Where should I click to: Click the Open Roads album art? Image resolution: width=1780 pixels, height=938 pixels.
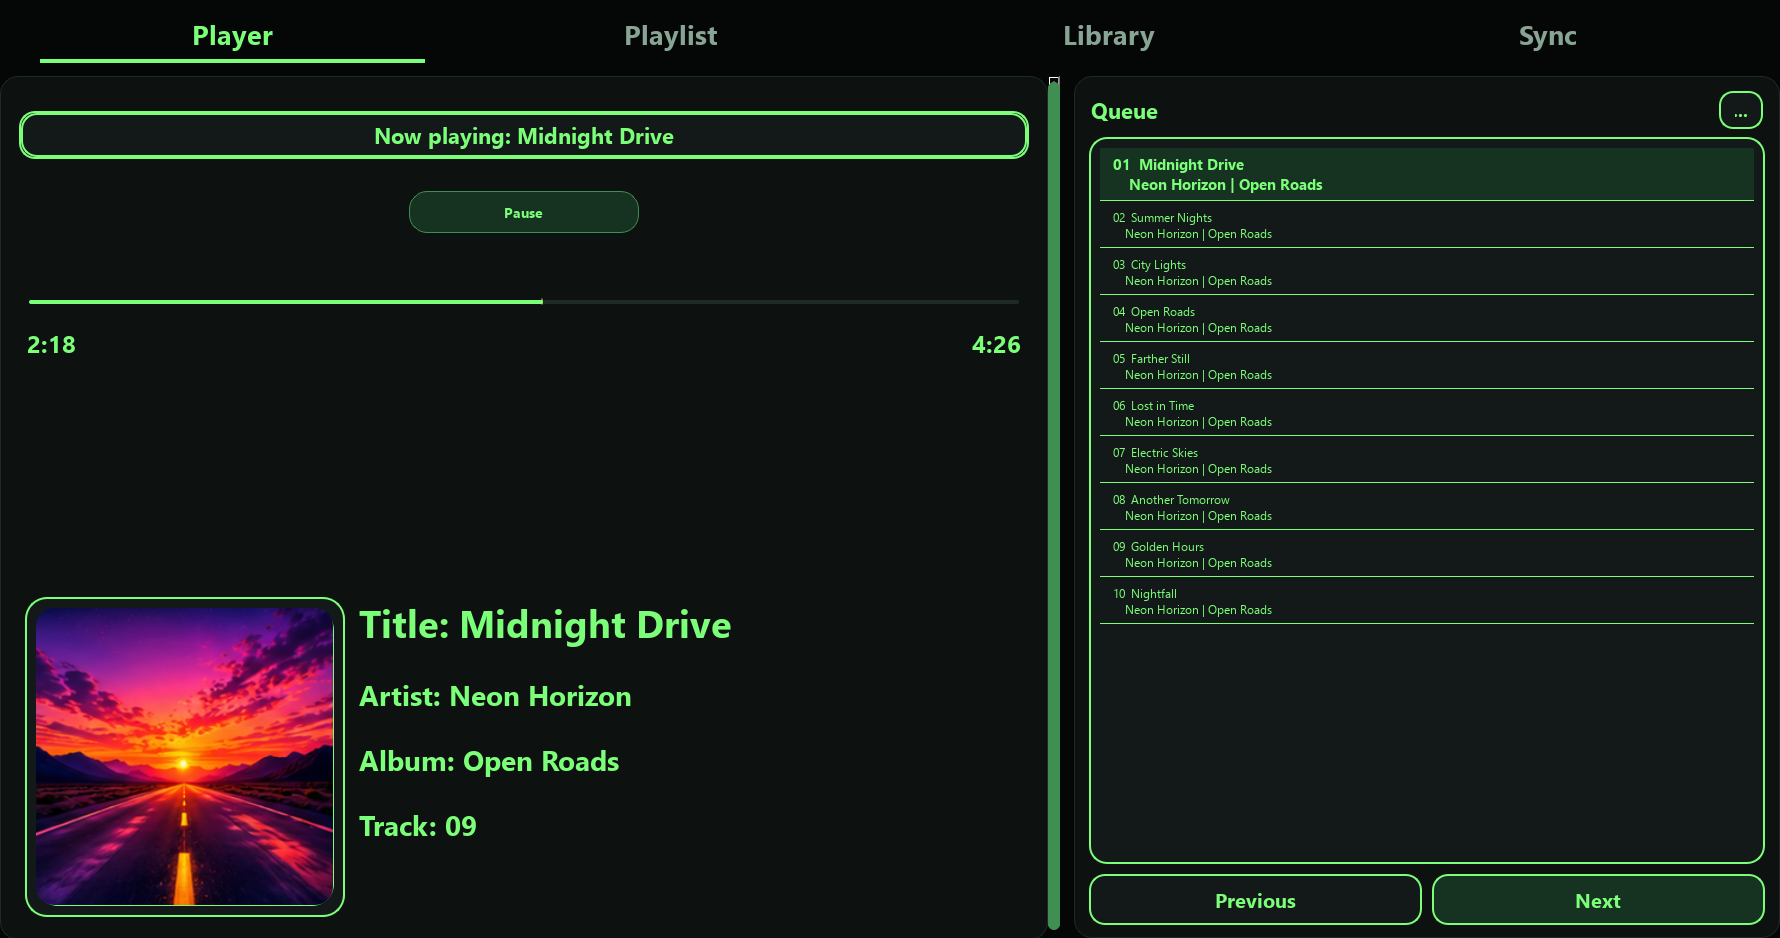click(x=185, y=757)
